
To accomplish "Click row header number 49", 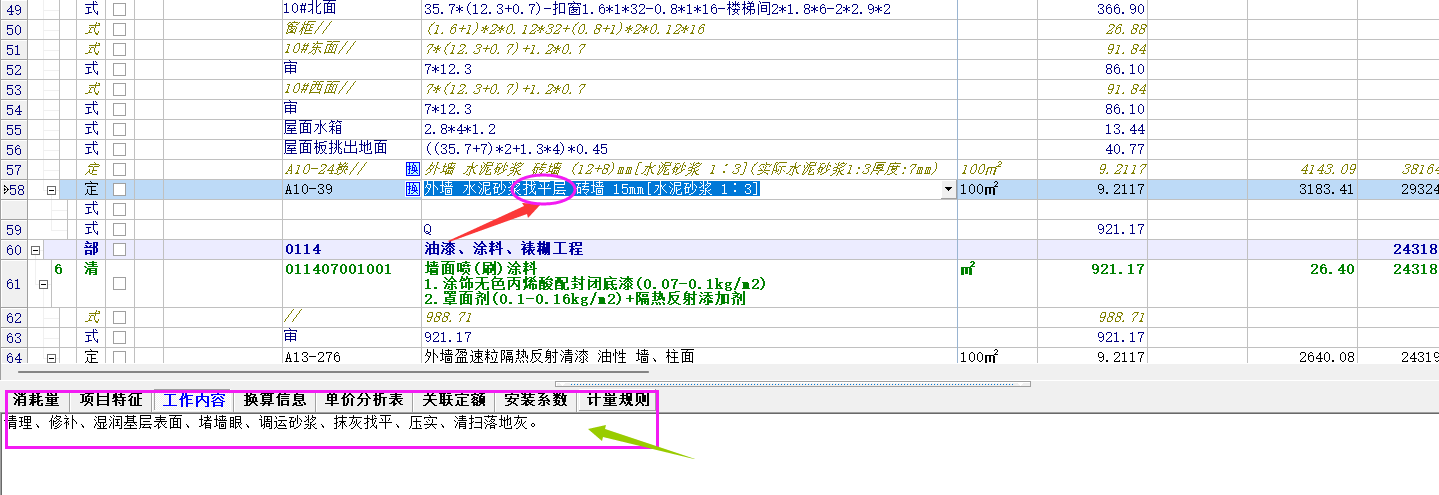I will point(13,9).
